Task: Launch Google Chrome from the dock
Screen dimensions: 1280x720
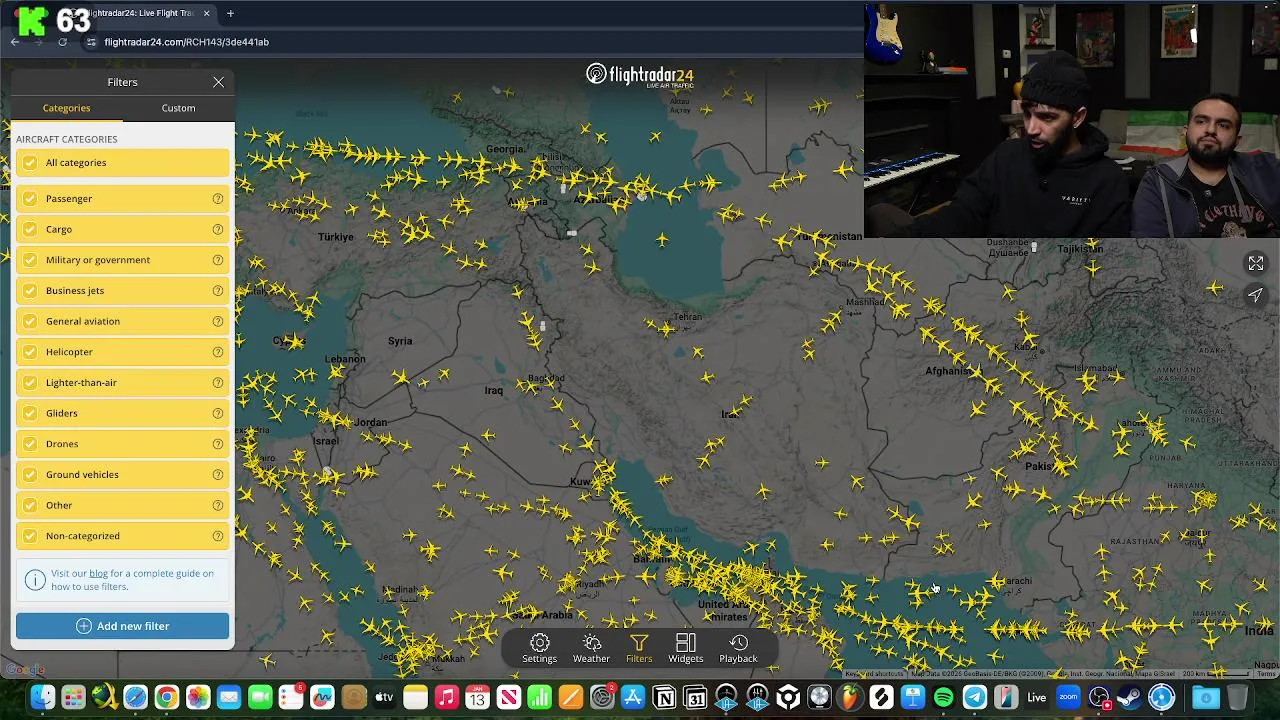Action: [x=167, y=697]
